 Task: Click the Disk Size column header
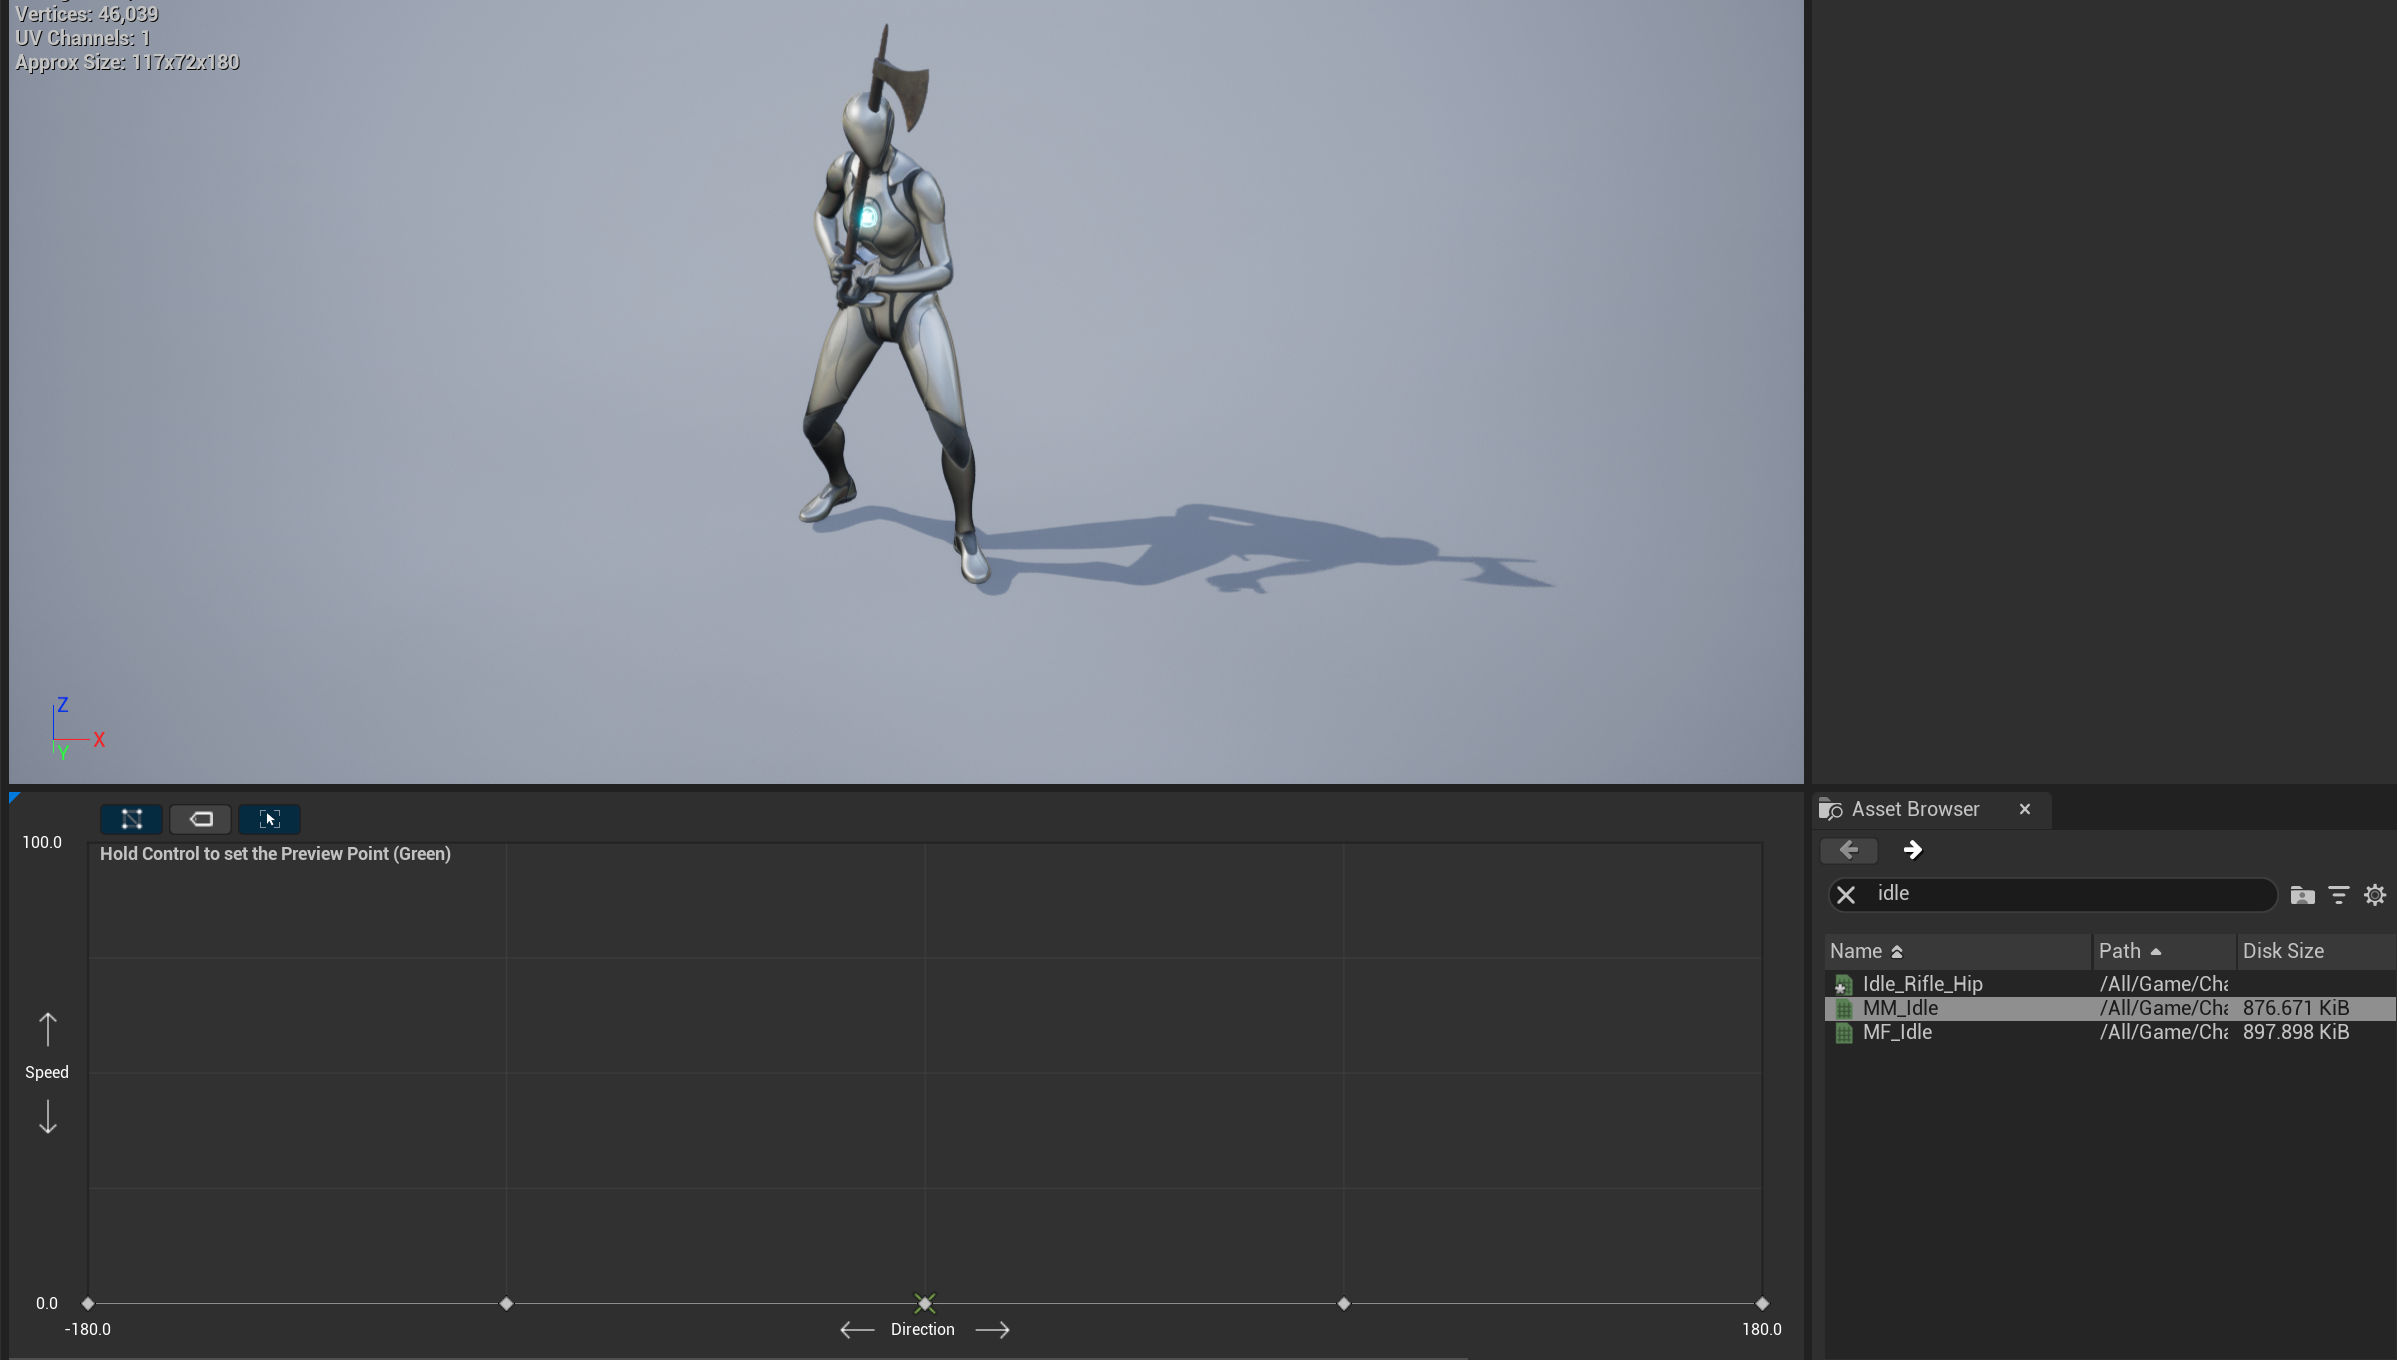click(x=2283, y=951)
